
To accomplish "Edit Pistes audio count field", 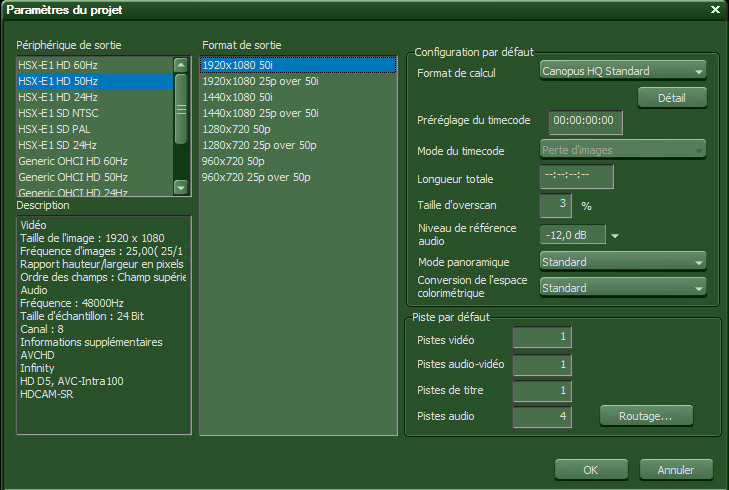I will pos(542,417).
